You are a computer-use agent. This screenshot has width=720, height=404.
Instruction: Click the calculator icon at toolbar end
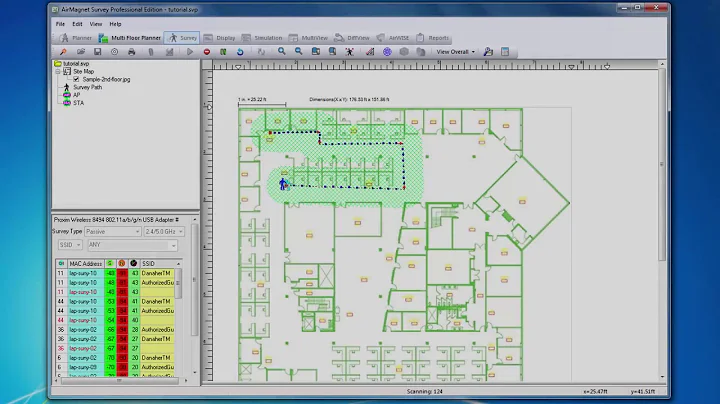(x=505, y=52)
